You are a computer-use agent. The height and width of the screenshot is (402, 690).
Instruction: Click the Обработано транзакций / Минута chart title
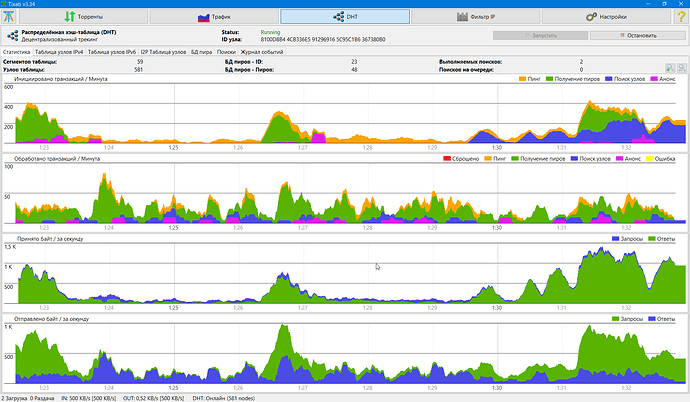[x=57, y=159]
